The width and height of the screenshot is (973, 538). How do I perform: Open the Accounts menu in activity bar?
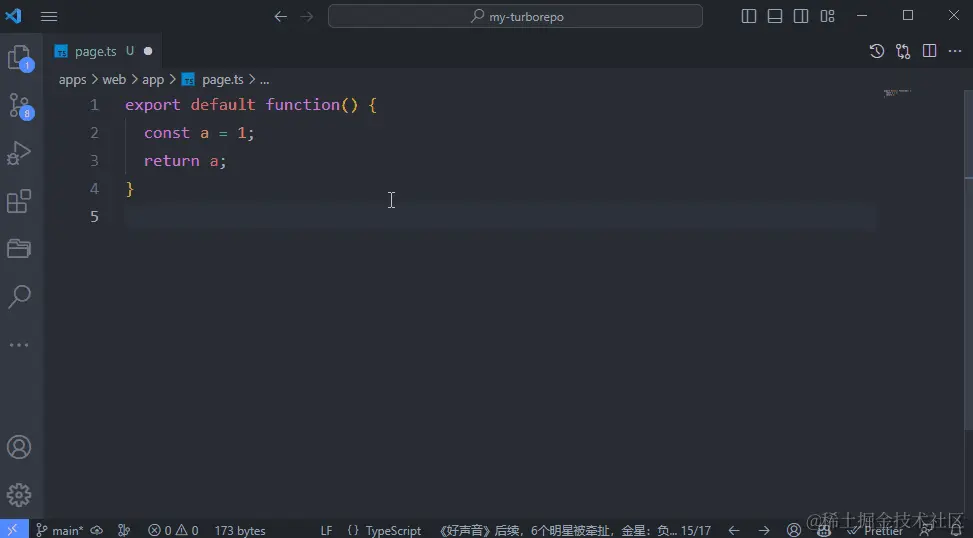(x=19, y=447)
